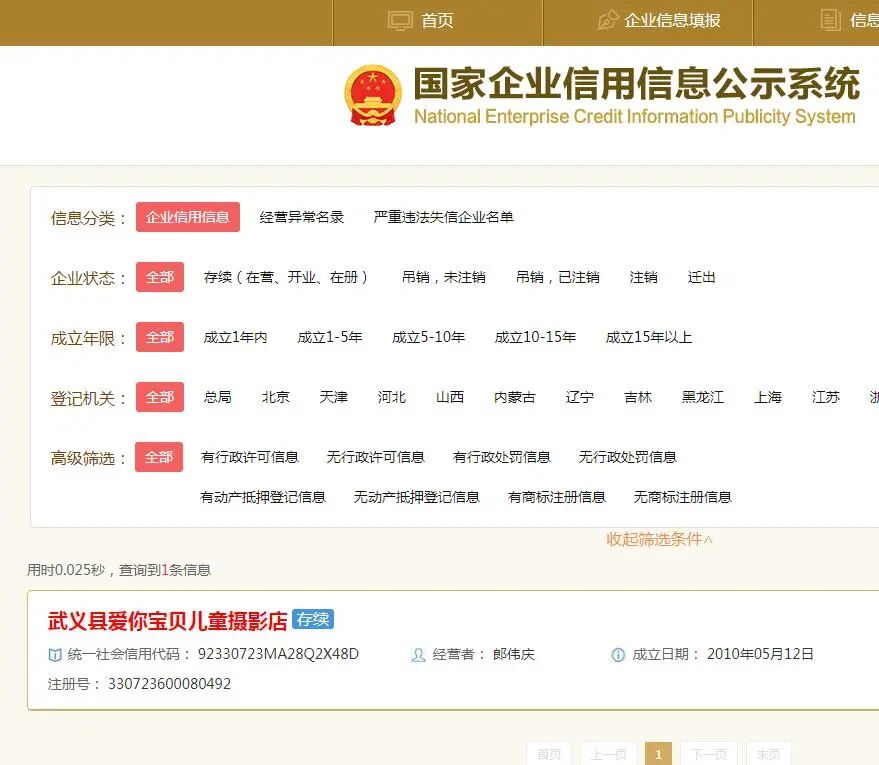This screenshot has width=879, height=765.
Task: Filter by 成立15年以上
Action: 649,337
